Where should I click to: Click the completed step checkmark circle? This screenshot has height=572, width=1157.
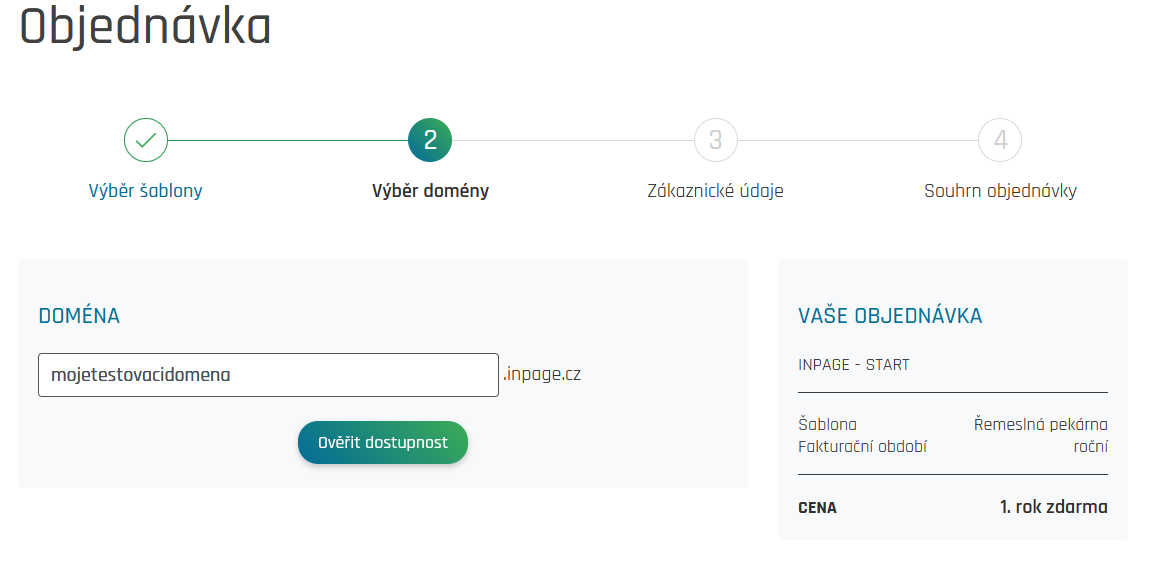click(x=146, y=140)
